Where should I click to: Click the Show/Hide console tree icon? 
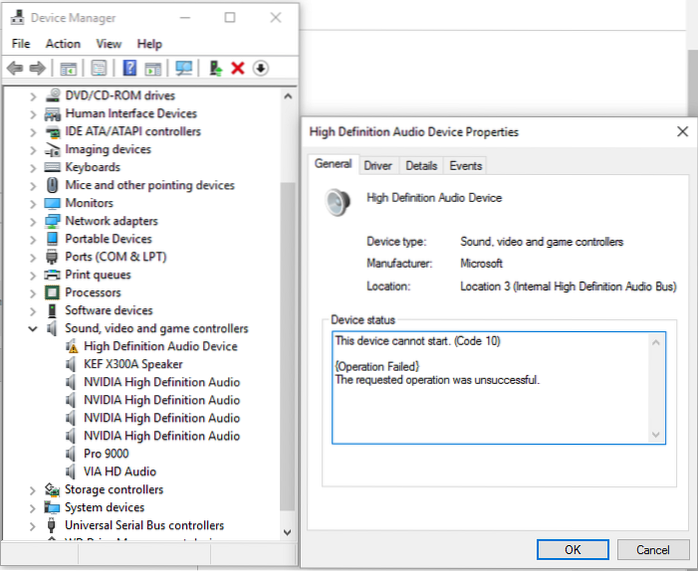click(68, 68)
